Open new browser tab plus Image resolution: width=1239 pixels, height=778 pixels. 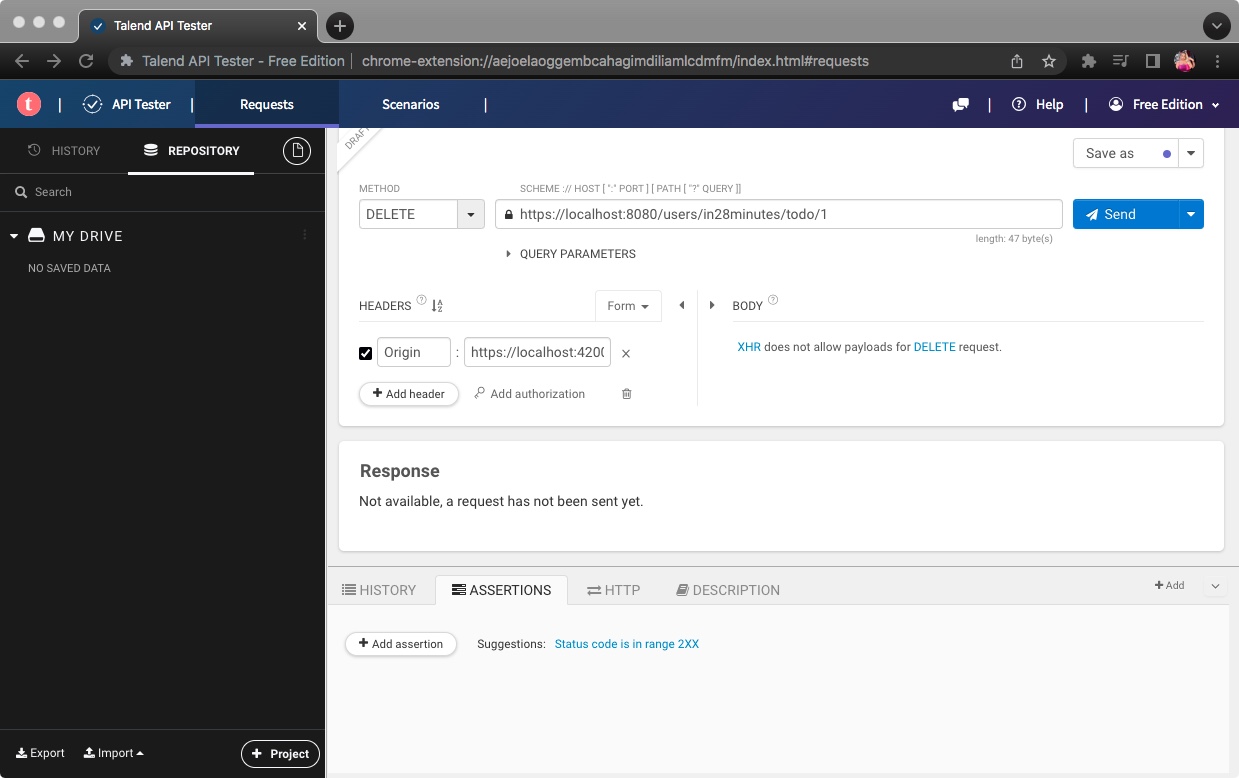340,26
